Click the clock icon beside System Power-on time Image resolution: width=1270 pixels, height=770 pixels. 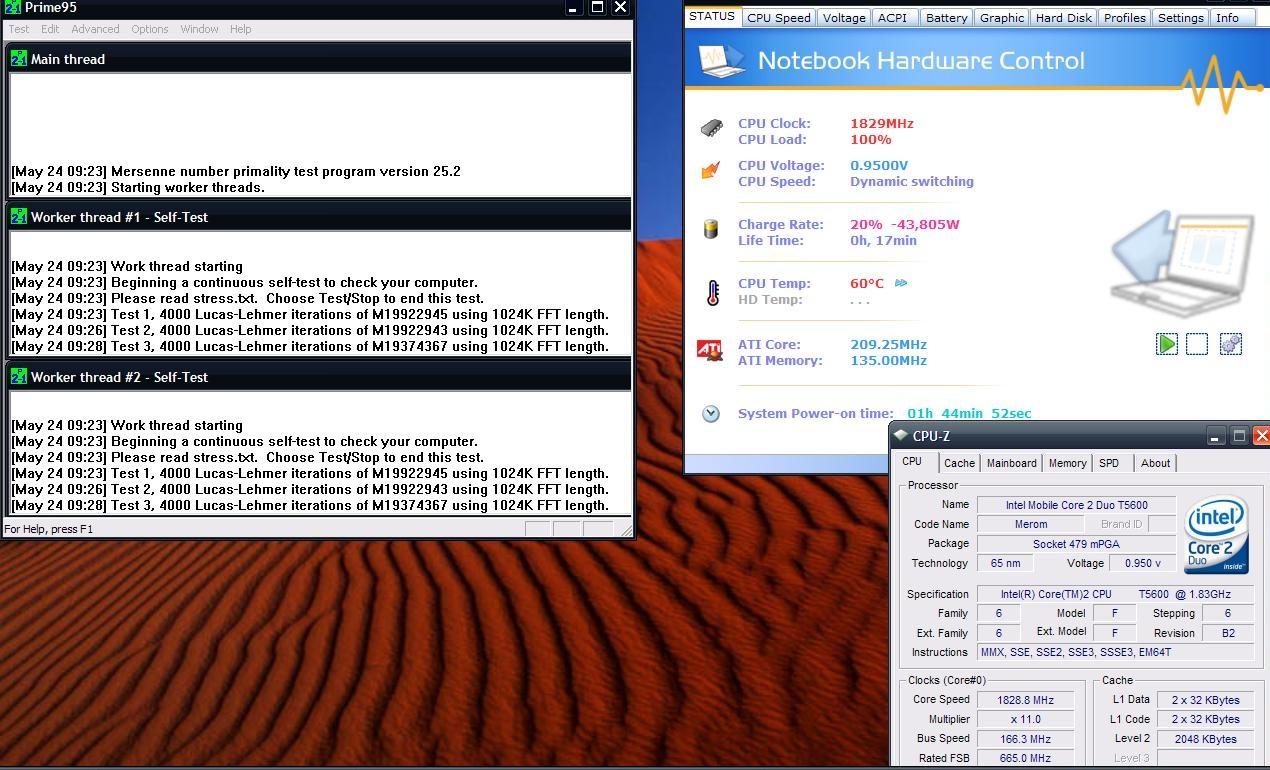tap(711, 413)
